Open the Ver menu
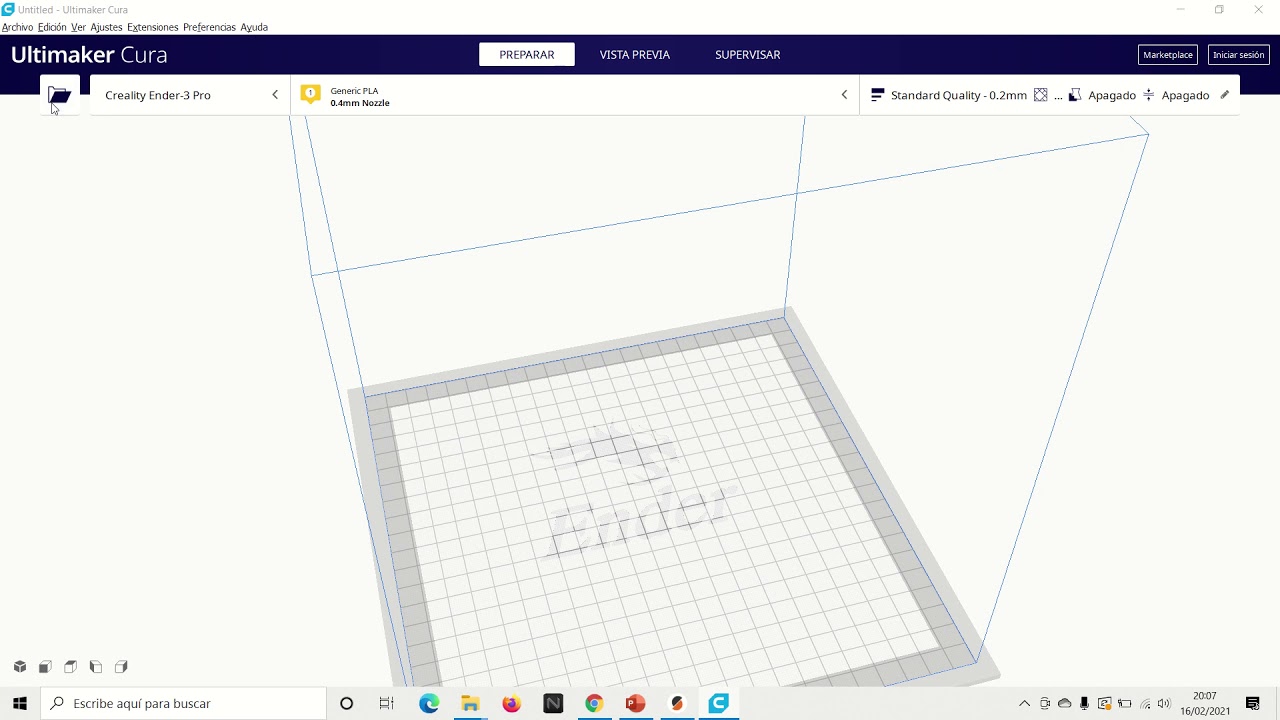Screen dimensions: 1280x720 click(x=78, y=27)
